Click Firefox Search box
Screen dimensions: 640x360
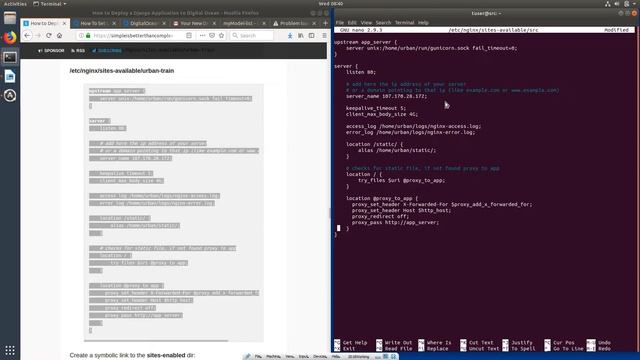point(252,36)
